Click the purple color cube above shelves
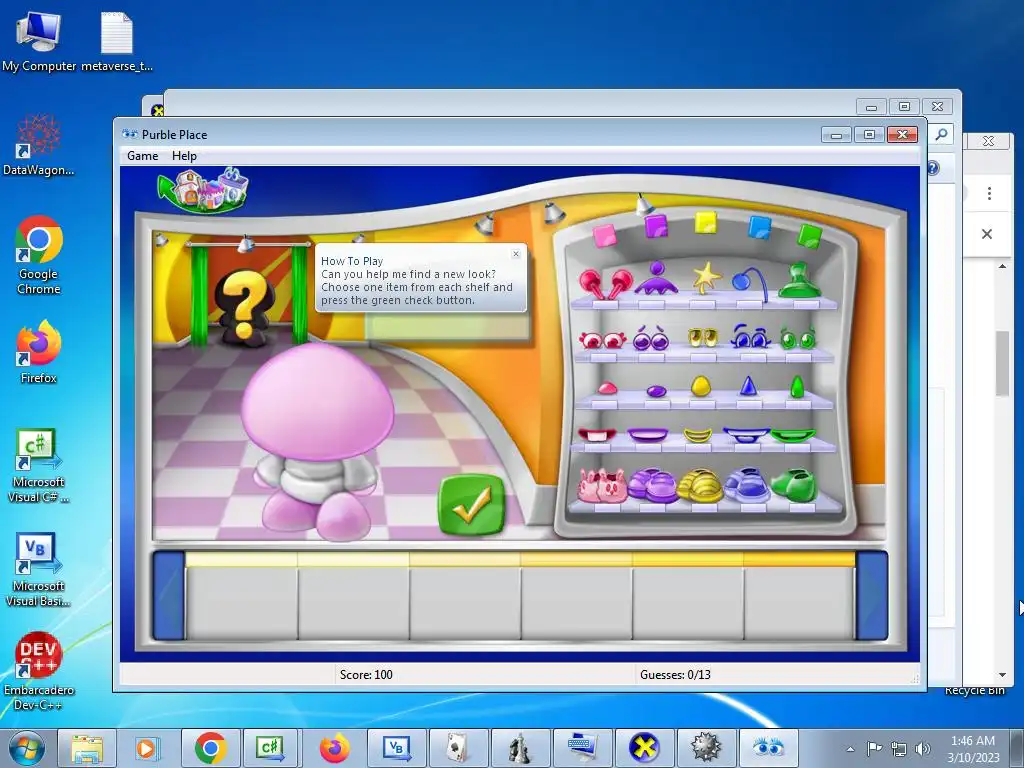Image resolution: width=1024 pixels, height=768 pixels. coord(656,226)
